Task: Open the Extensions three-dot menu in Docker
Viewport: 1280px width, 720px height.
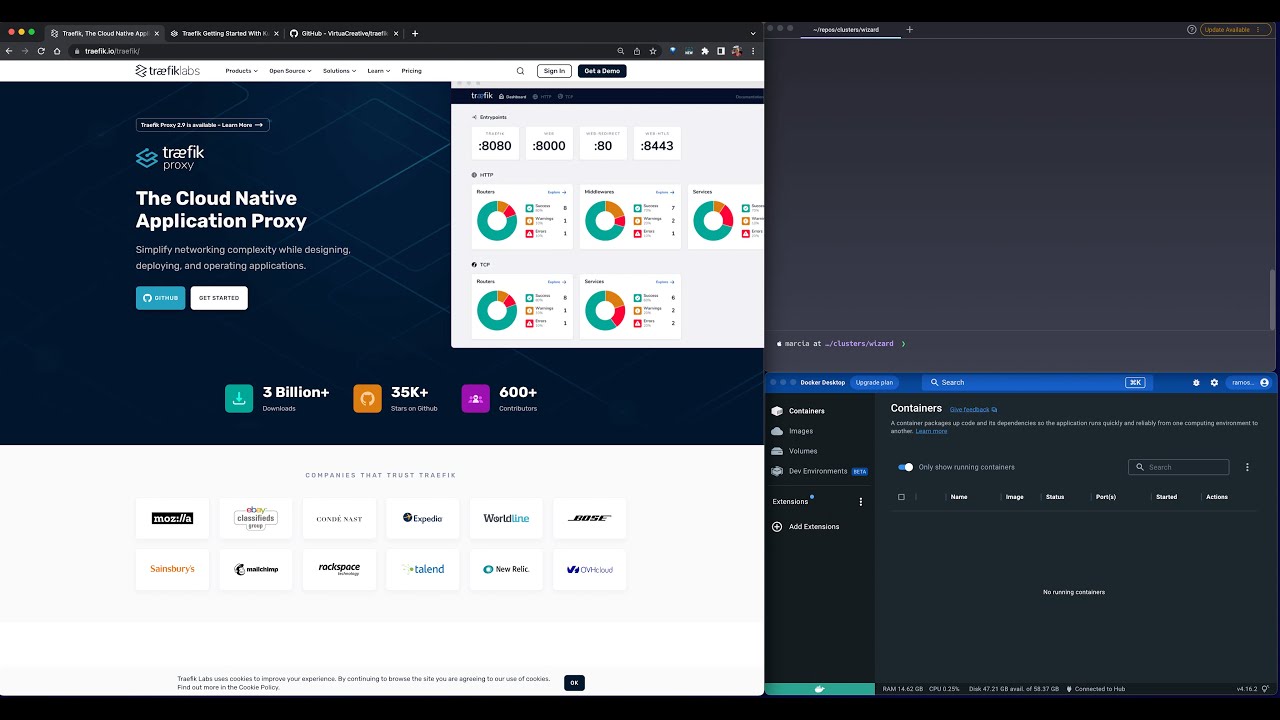Action: pyautogui.click(x=861, y=502)
